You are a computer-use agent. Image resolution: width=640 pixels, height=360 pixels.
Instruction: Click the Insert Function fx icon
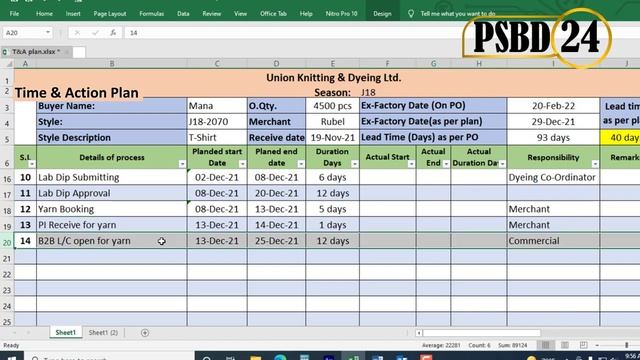click(113, 33)
